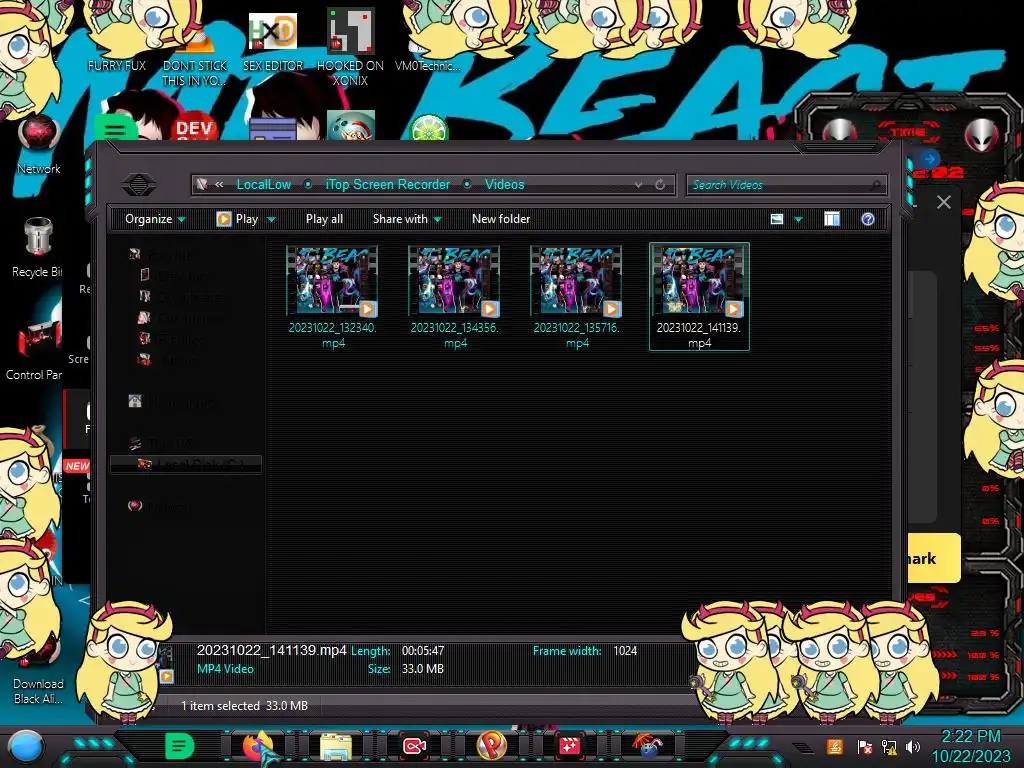
Task: Open File Explorer from the taskbar
Action: tap(336, 746)
